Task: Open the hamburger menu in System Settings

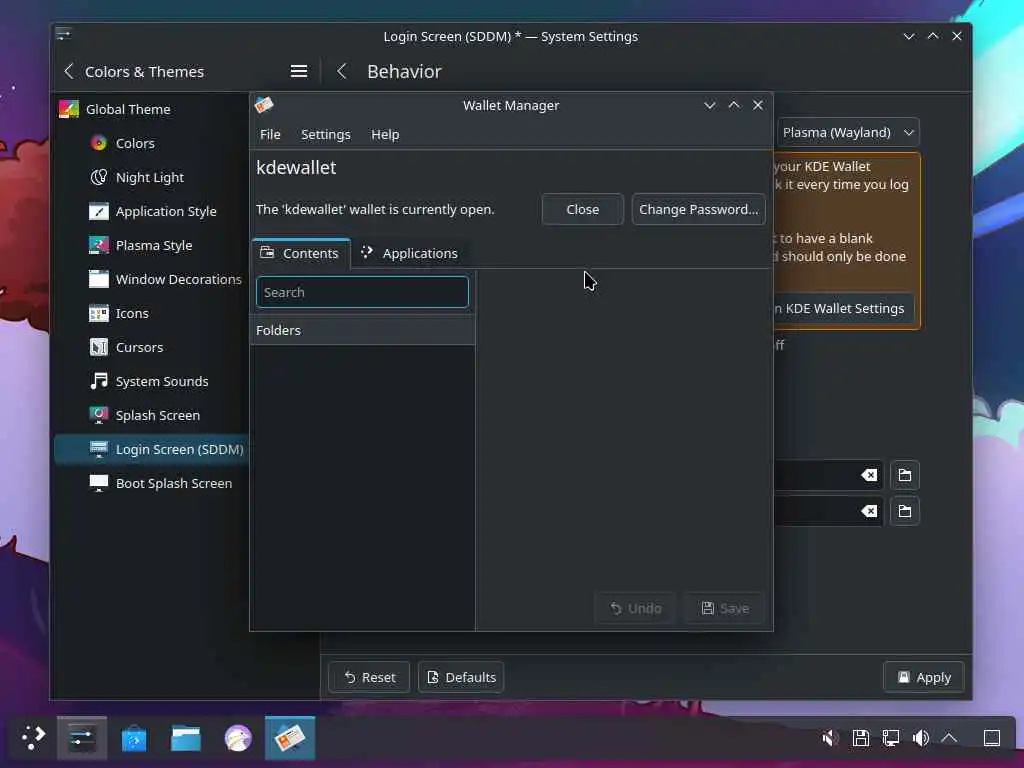Action: point(298,71)
